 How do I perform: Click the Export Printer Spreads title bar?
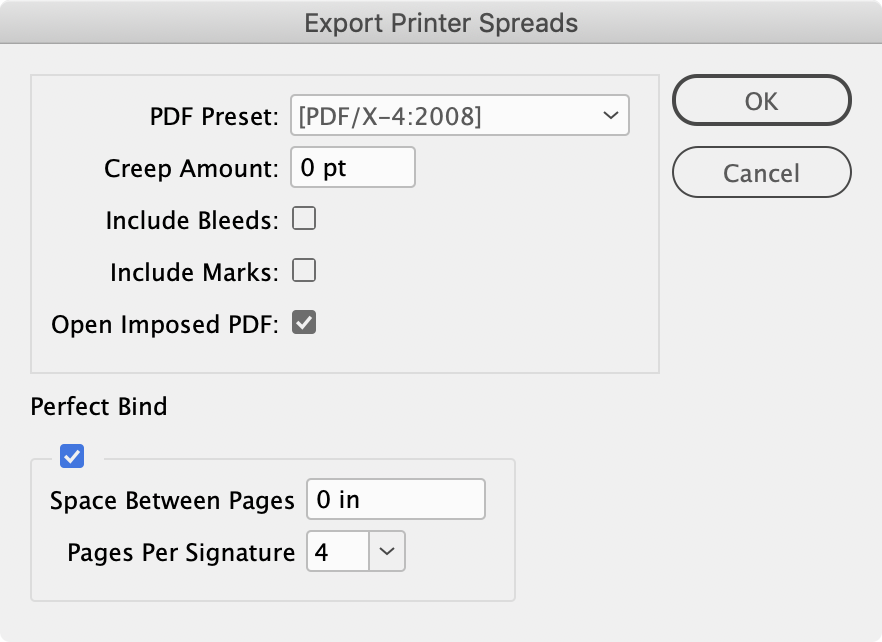441,22
